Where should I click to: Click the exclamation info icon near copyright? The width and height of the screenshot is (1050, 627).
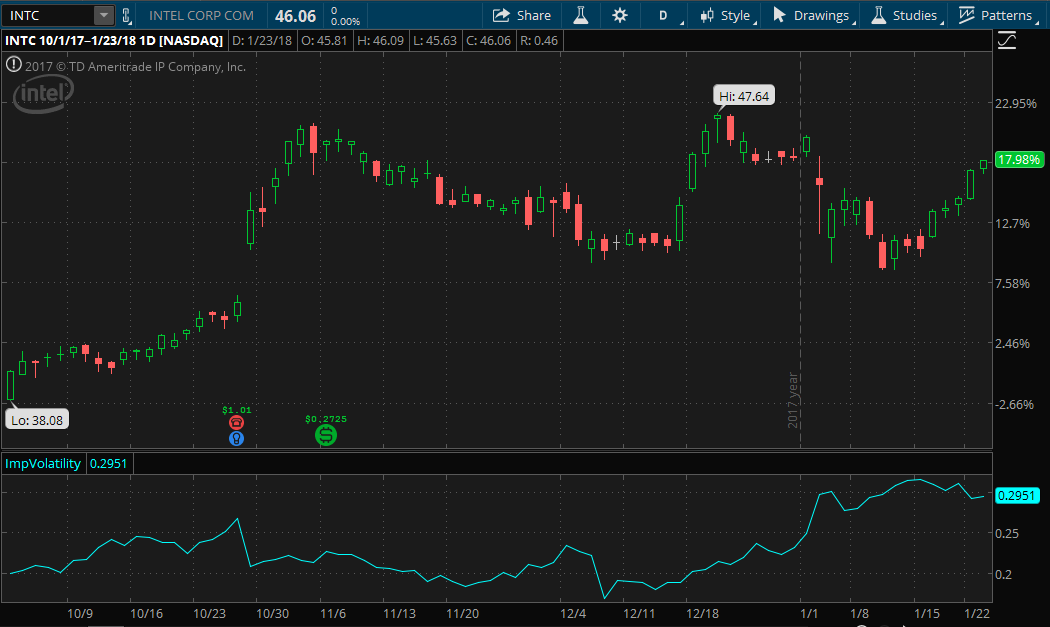tap(13, 65)
